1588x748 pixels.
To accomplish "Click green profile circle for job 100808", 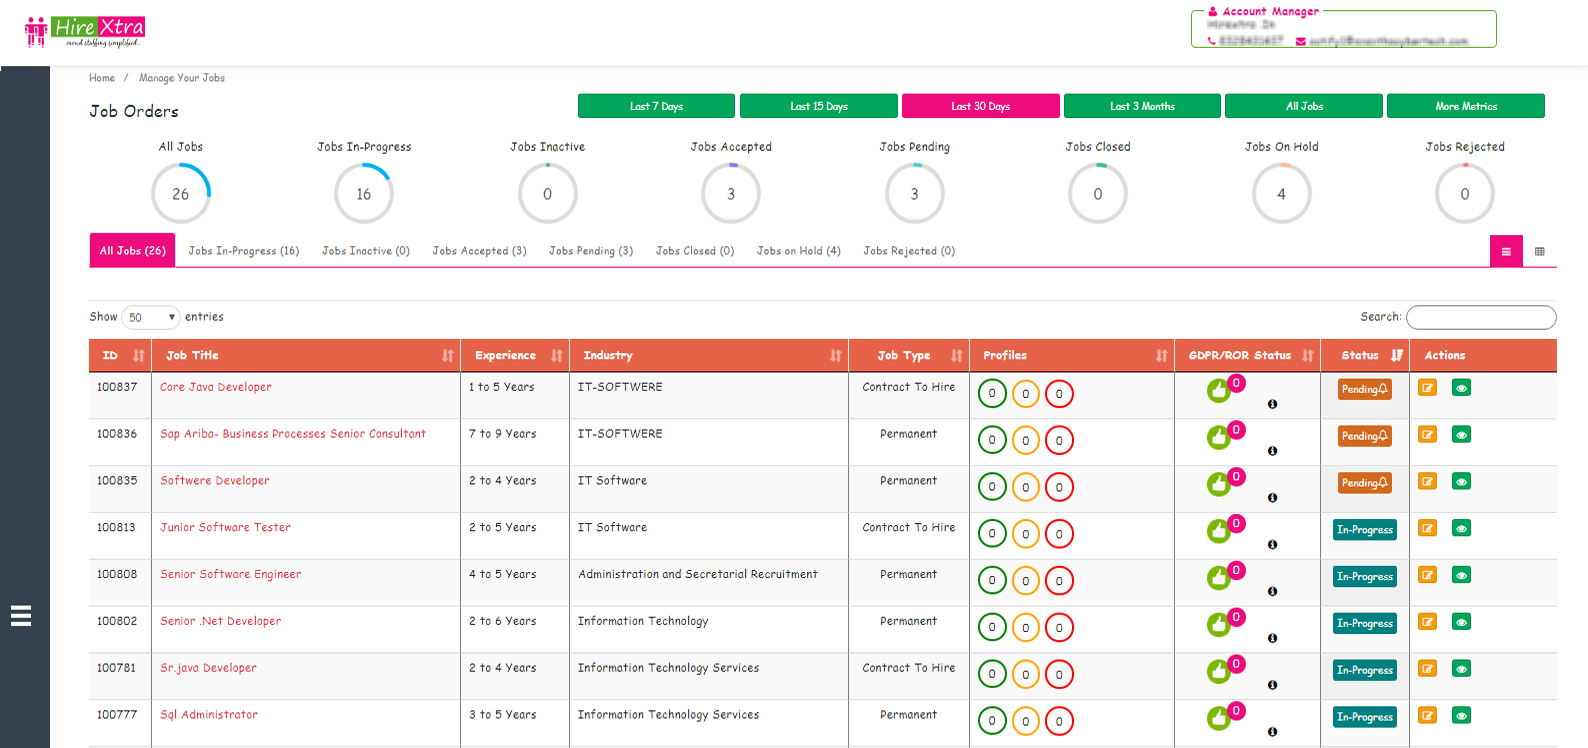I will point(992,581).
